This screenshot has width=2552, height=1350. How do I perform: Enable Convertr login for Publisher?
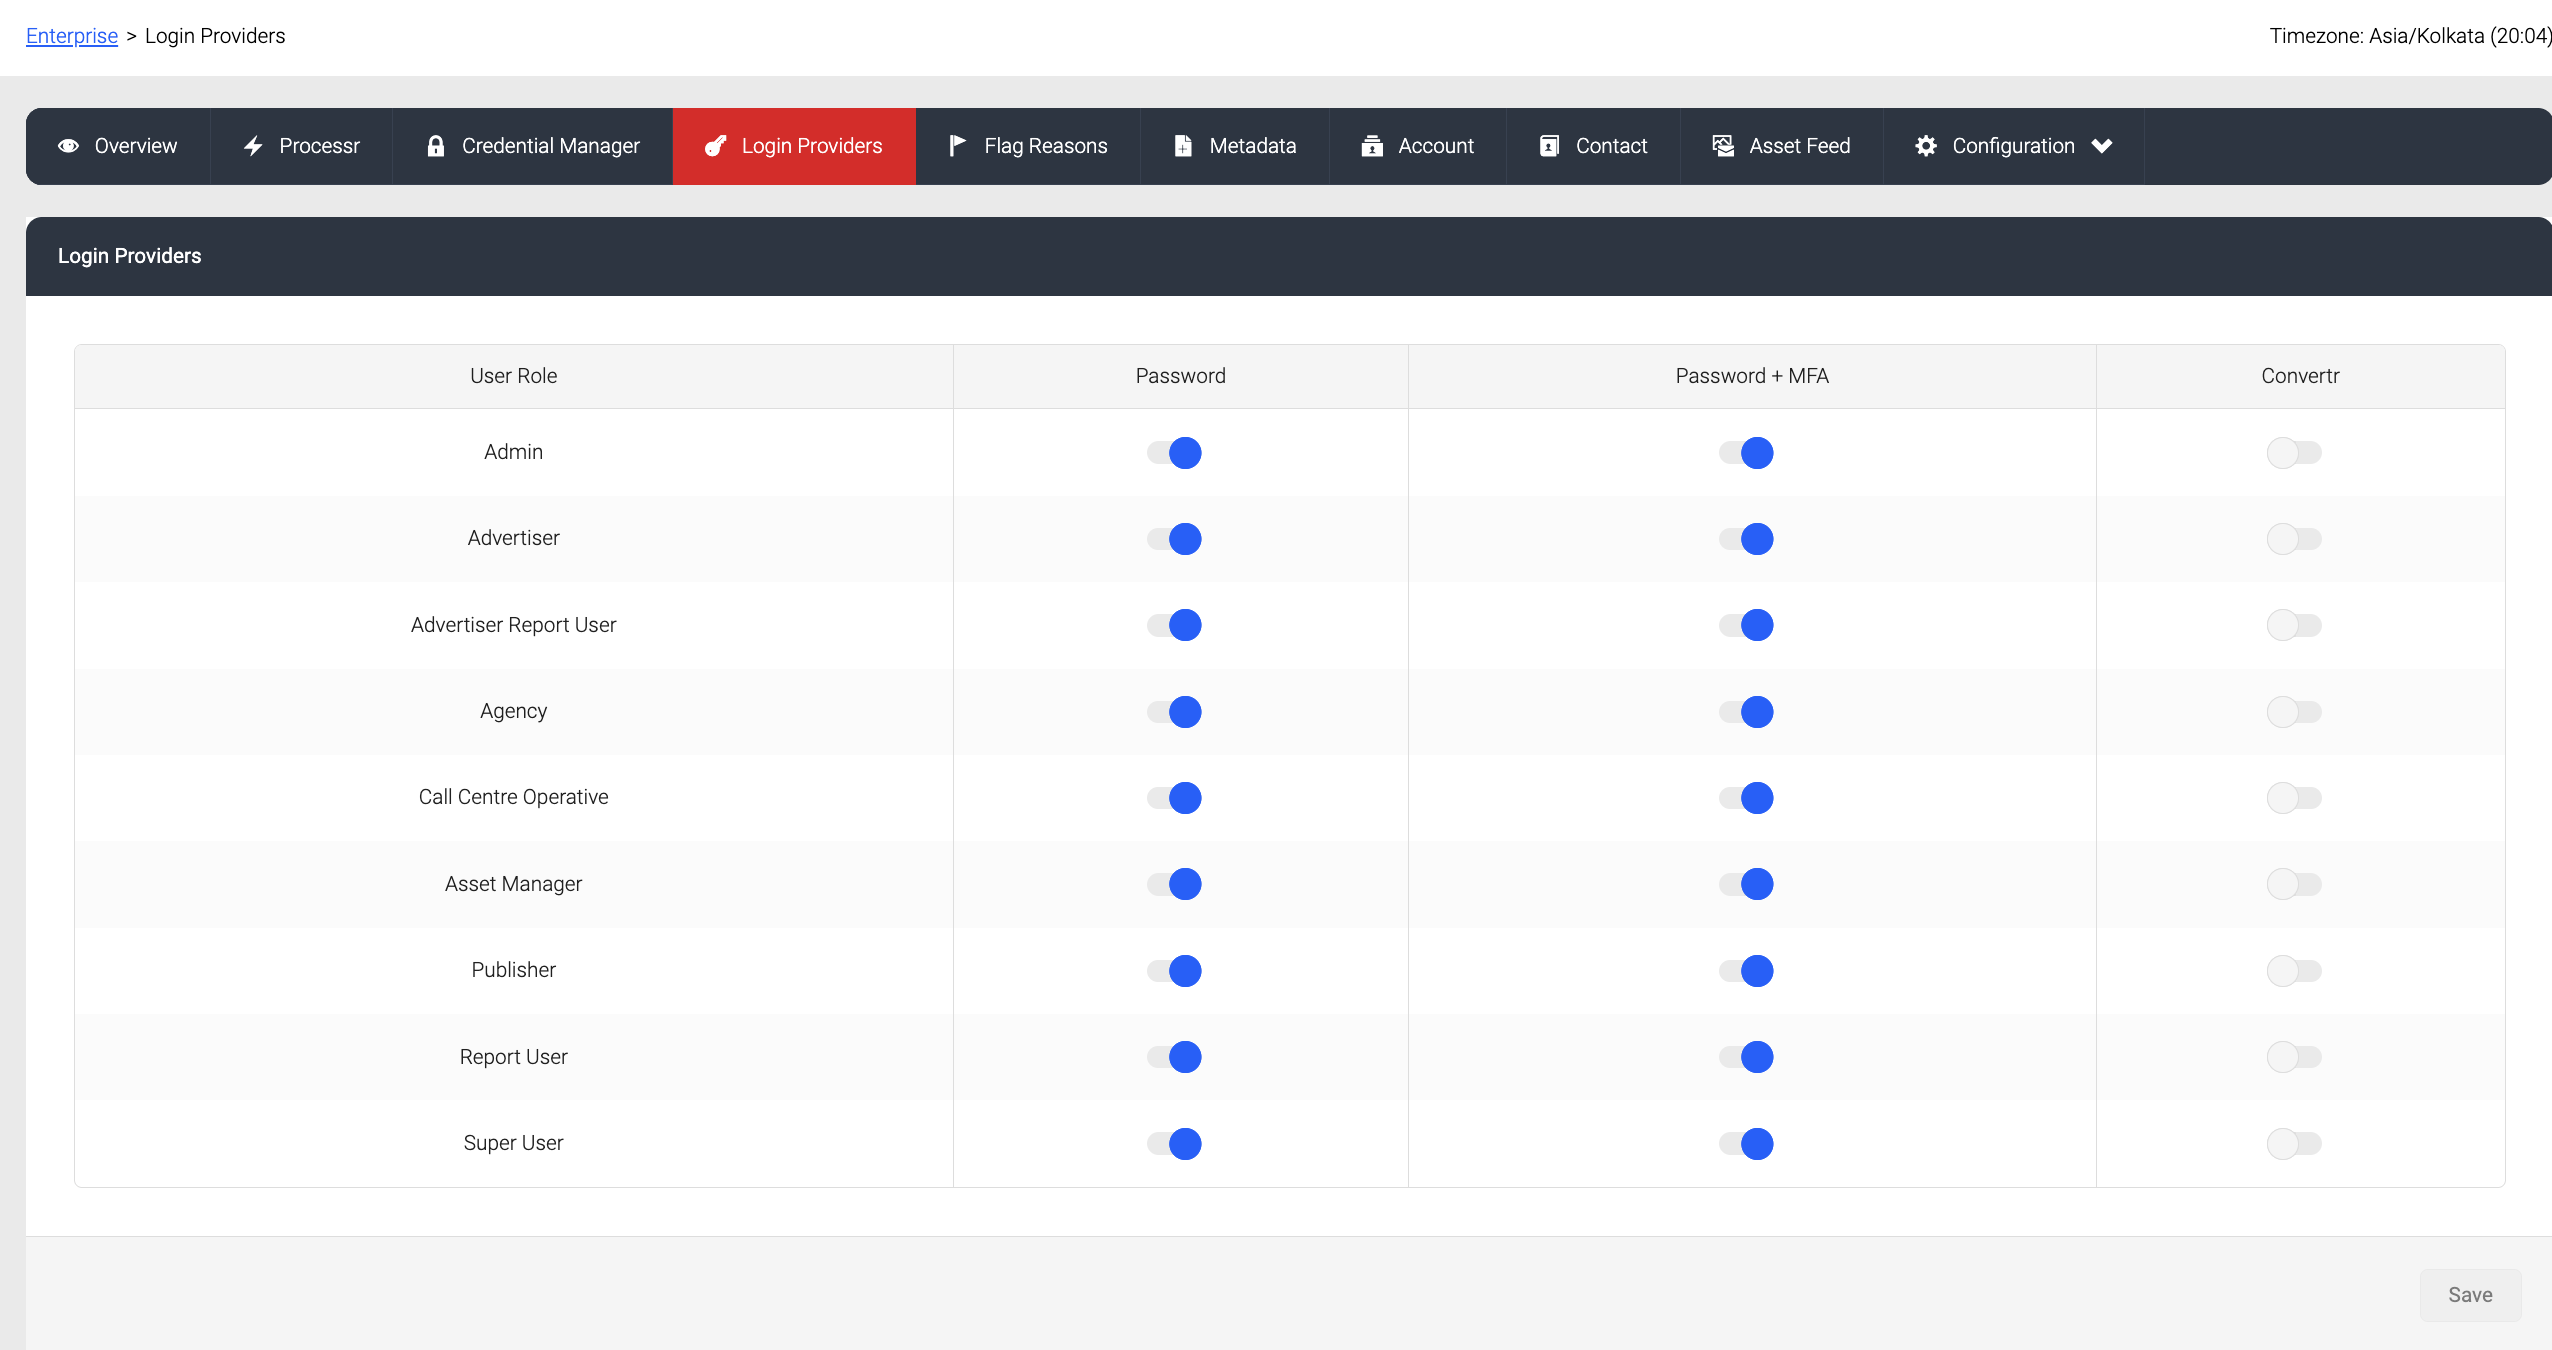[x=2294, y=971]
